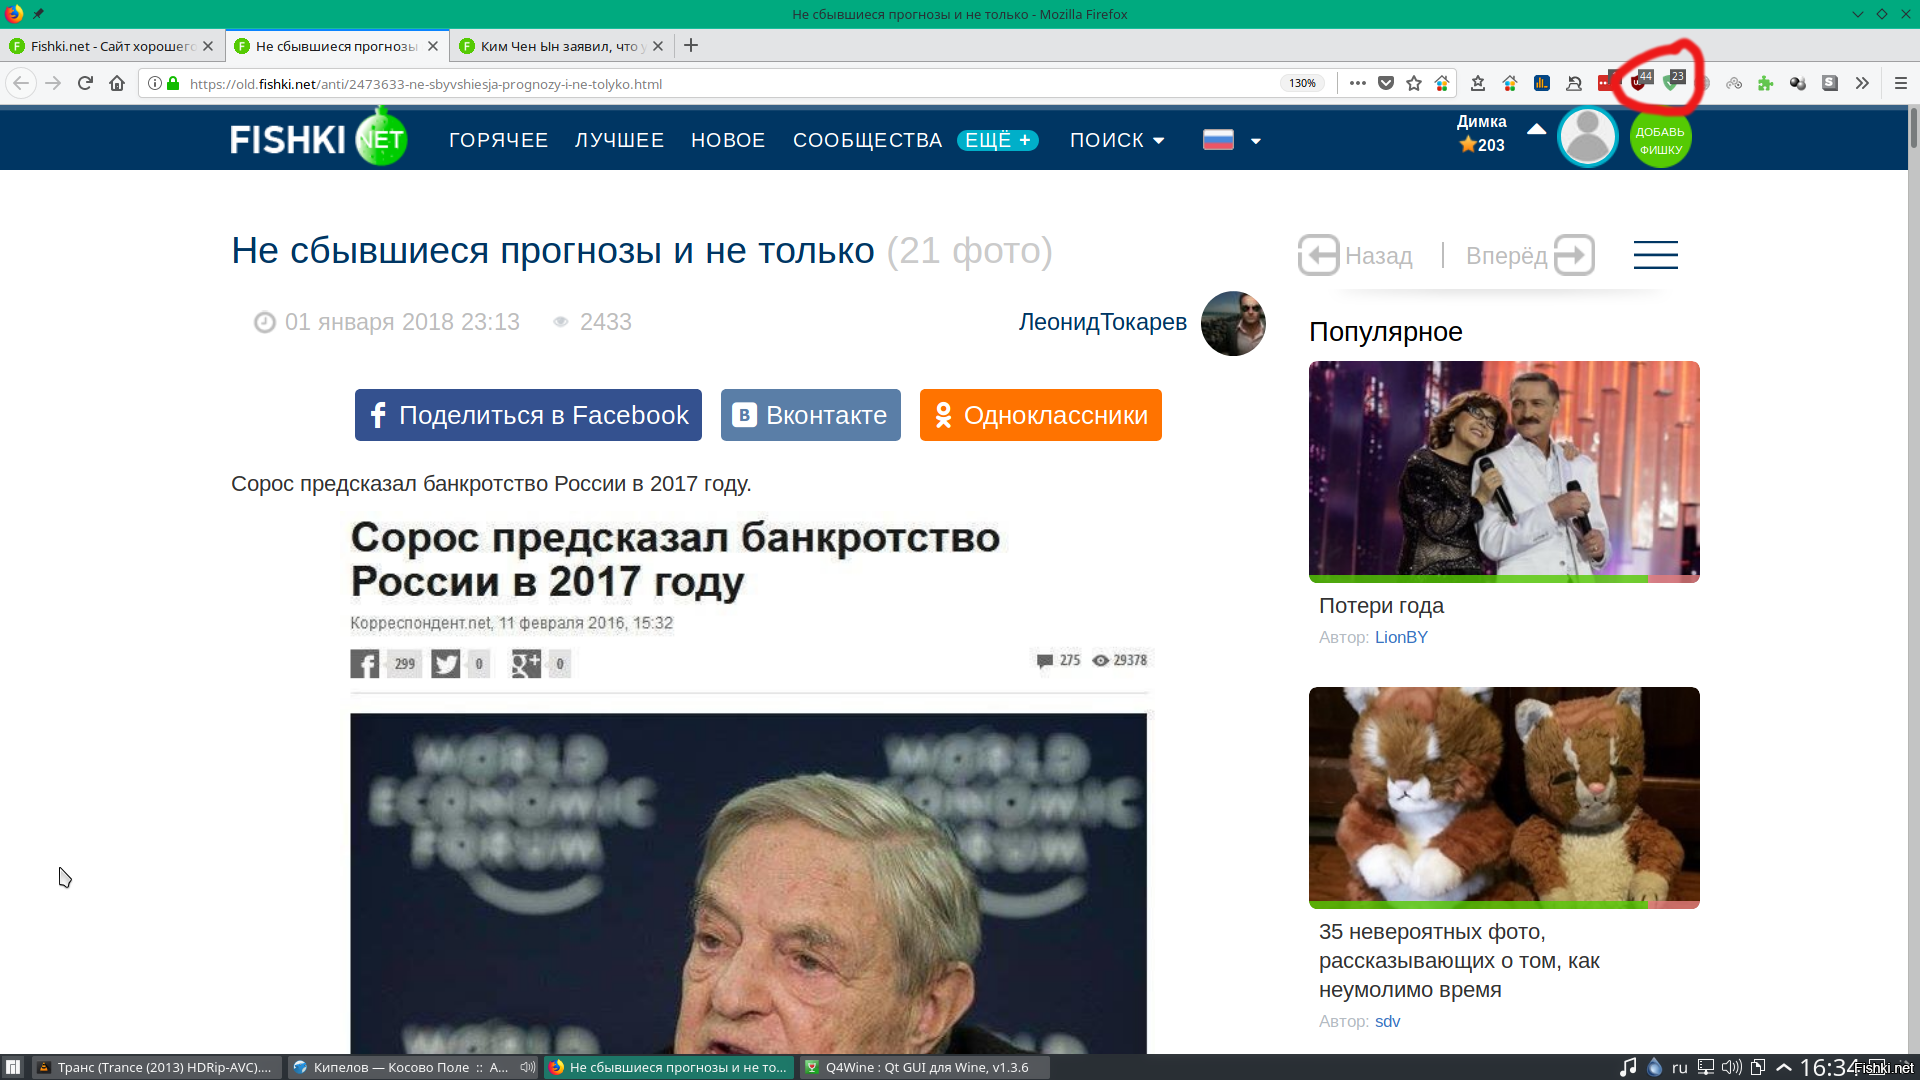Expand the ПОИСК dropdown
The image size is (1920, 1080).
[1117, 140]
